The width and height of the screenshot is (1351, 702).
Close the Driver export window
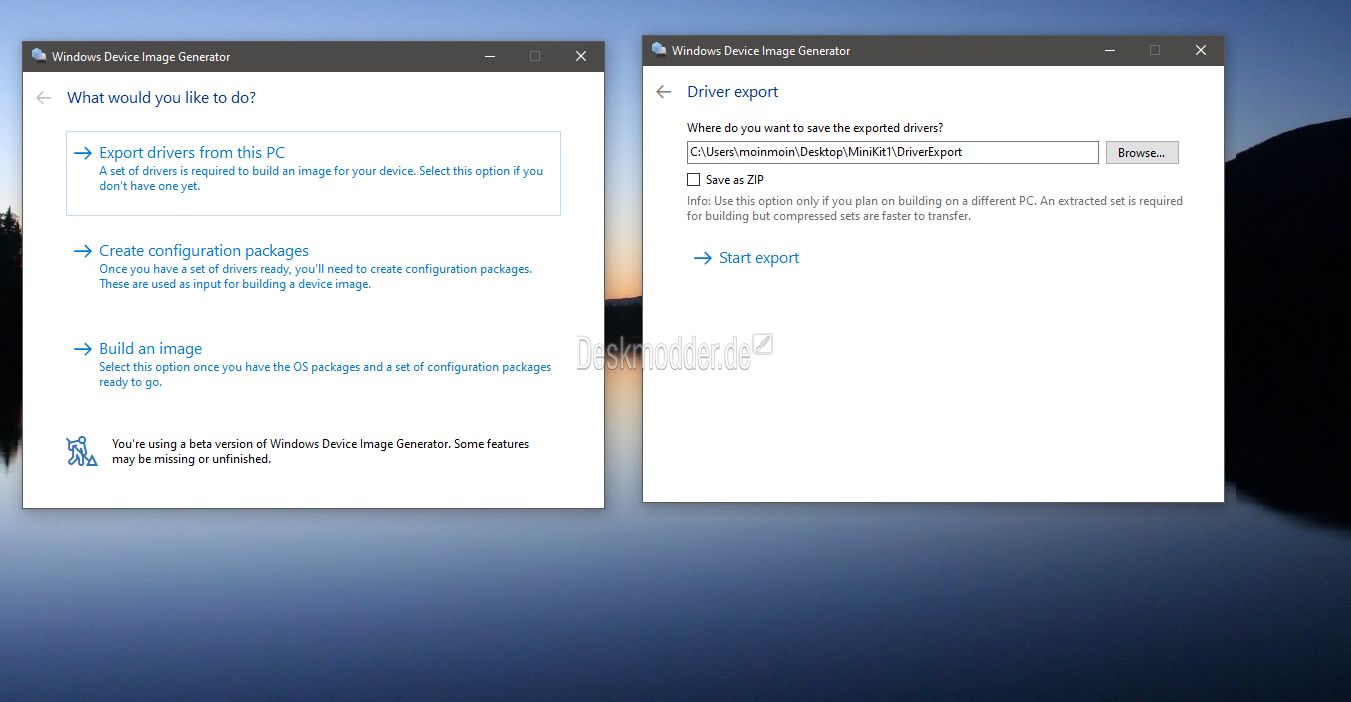click(x=1201, y=51)
